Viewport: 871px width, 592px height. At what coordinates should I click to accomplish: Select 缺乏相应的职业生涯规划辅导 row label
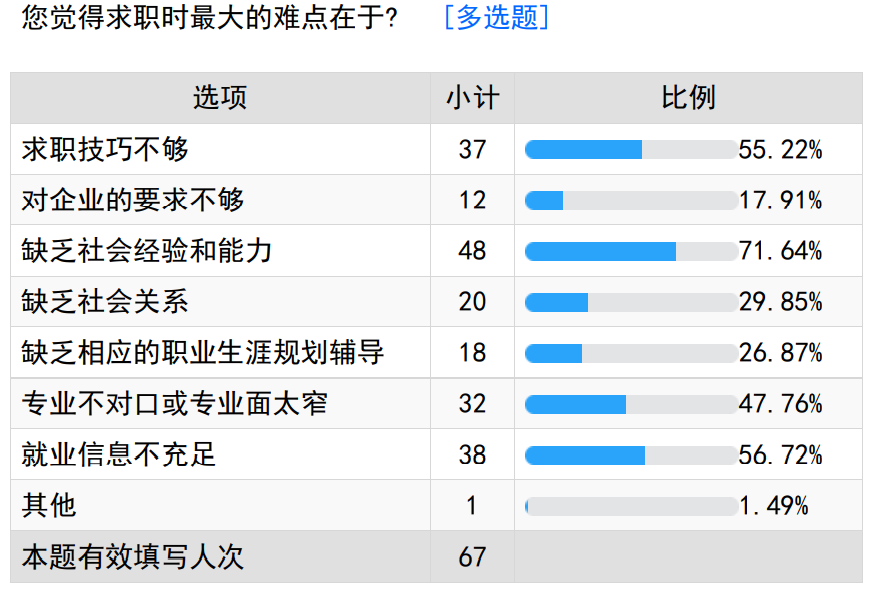(x=203, y=353)
